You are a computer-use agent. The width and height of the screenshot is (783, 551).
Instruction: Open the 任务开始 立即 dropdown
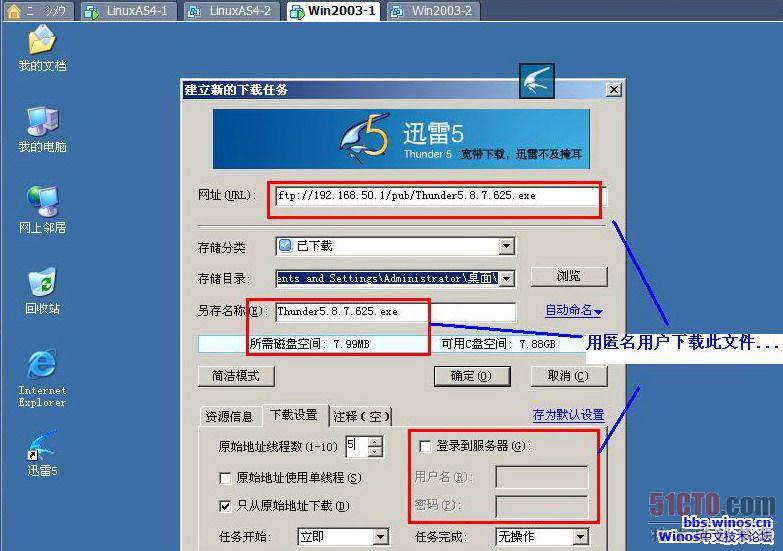[x=380, y=537]
